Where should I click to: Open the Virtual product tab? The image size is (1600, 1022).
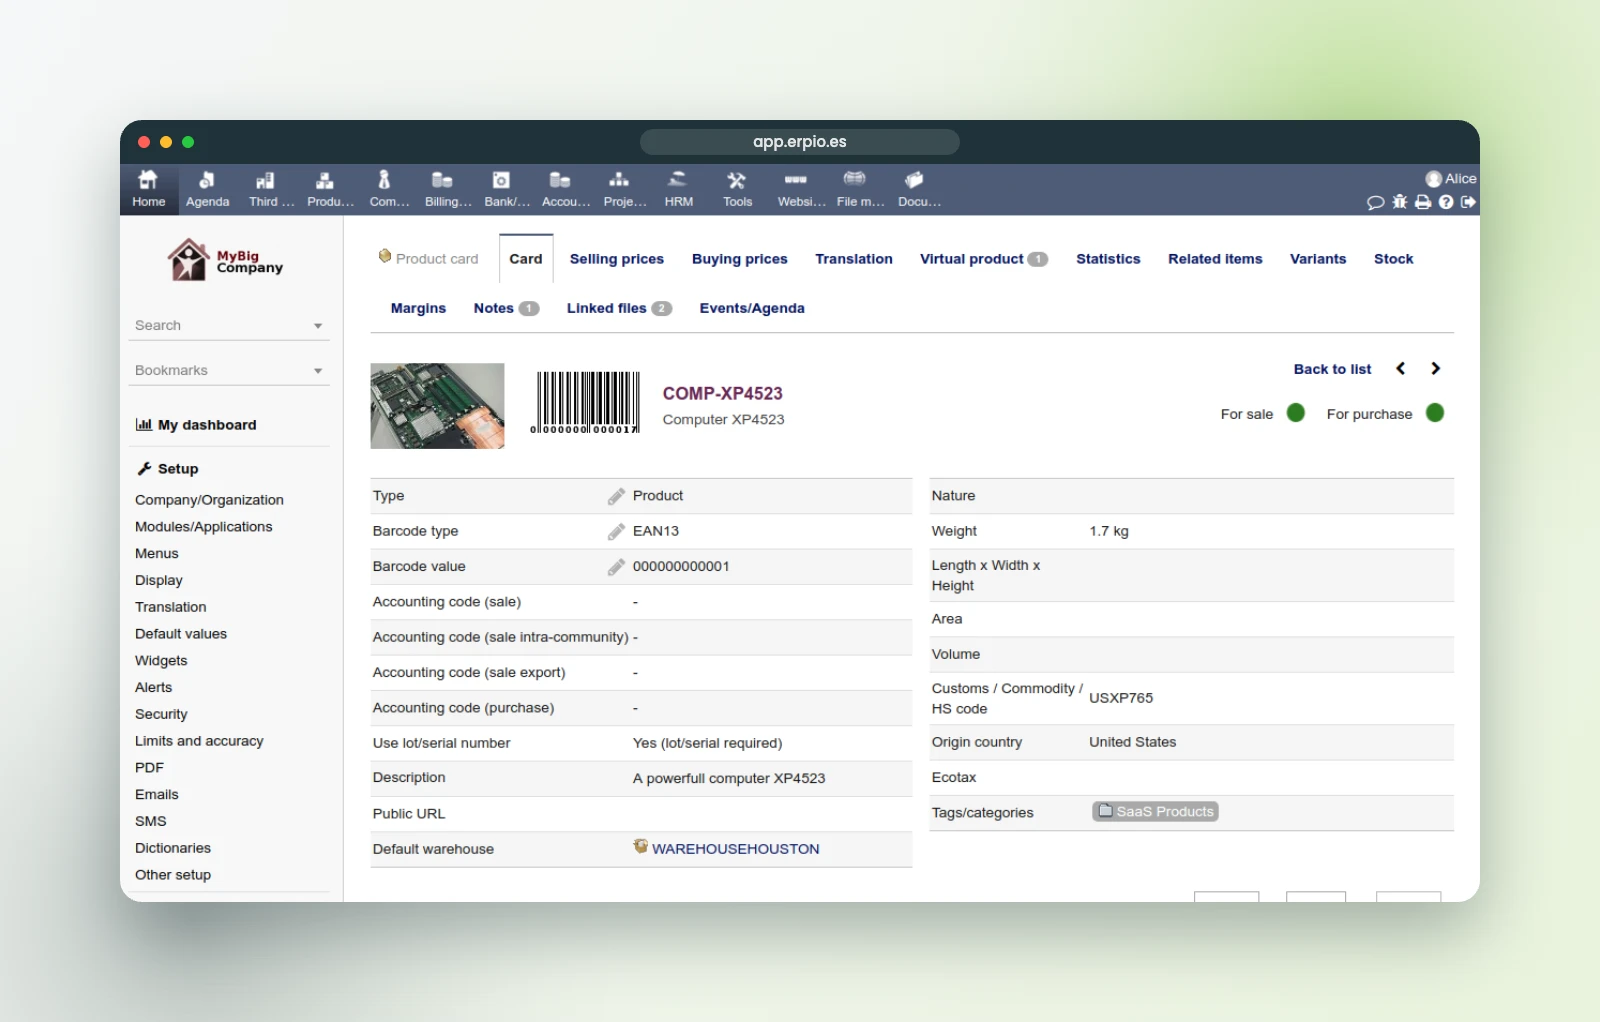(984, 259)
